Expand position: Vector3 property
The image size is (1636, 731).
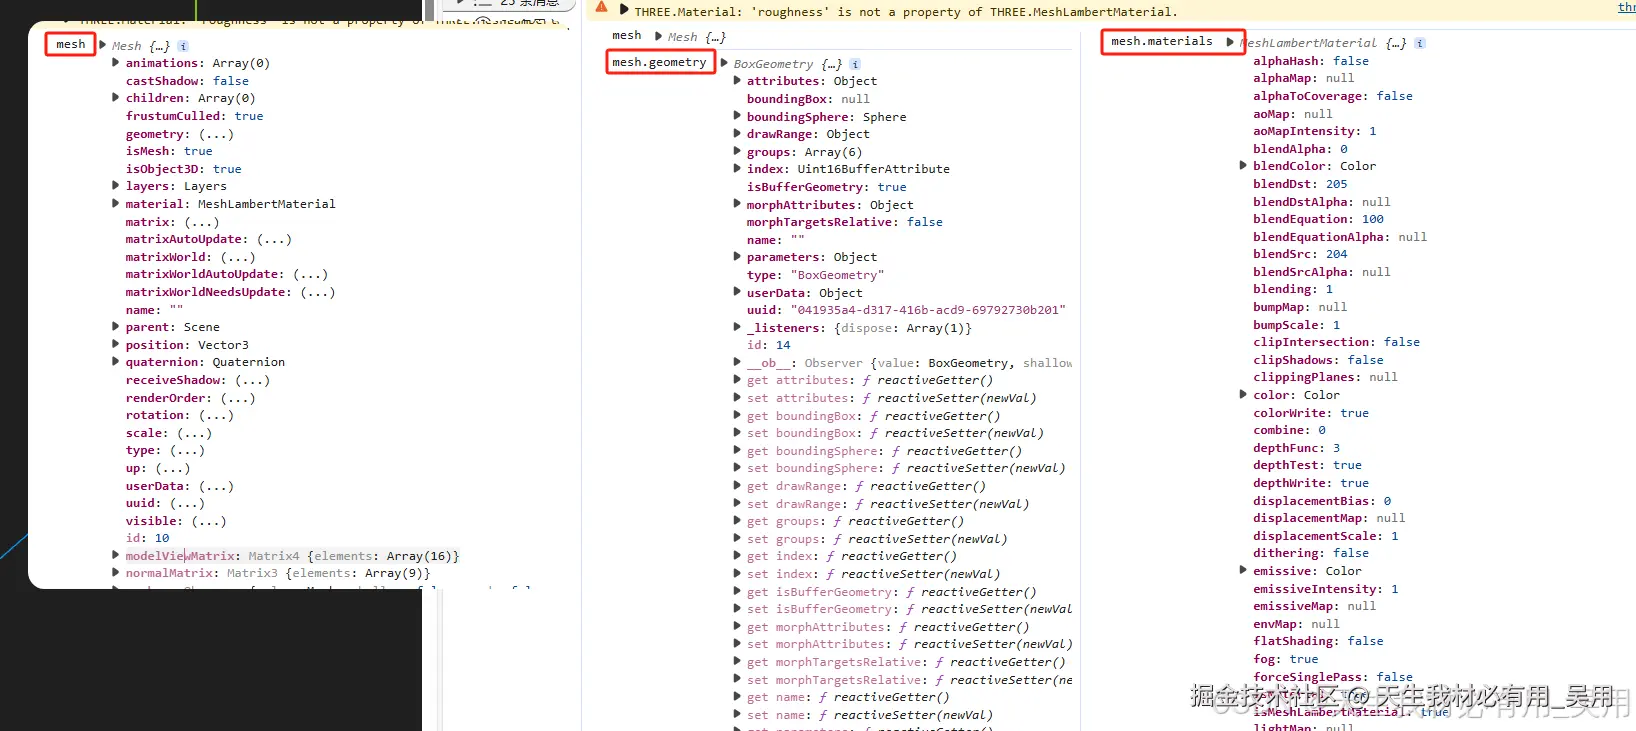point(116,345)
